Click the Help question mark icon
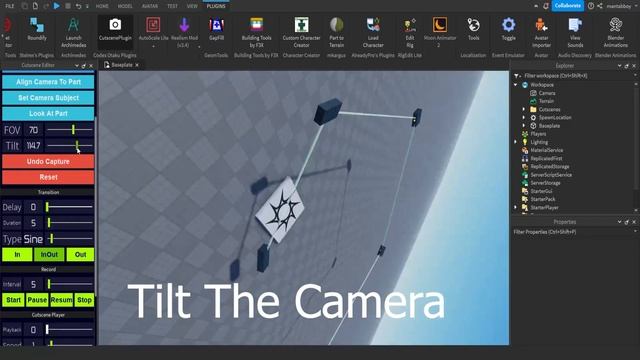The image size is (640, 360). [591, 6]
